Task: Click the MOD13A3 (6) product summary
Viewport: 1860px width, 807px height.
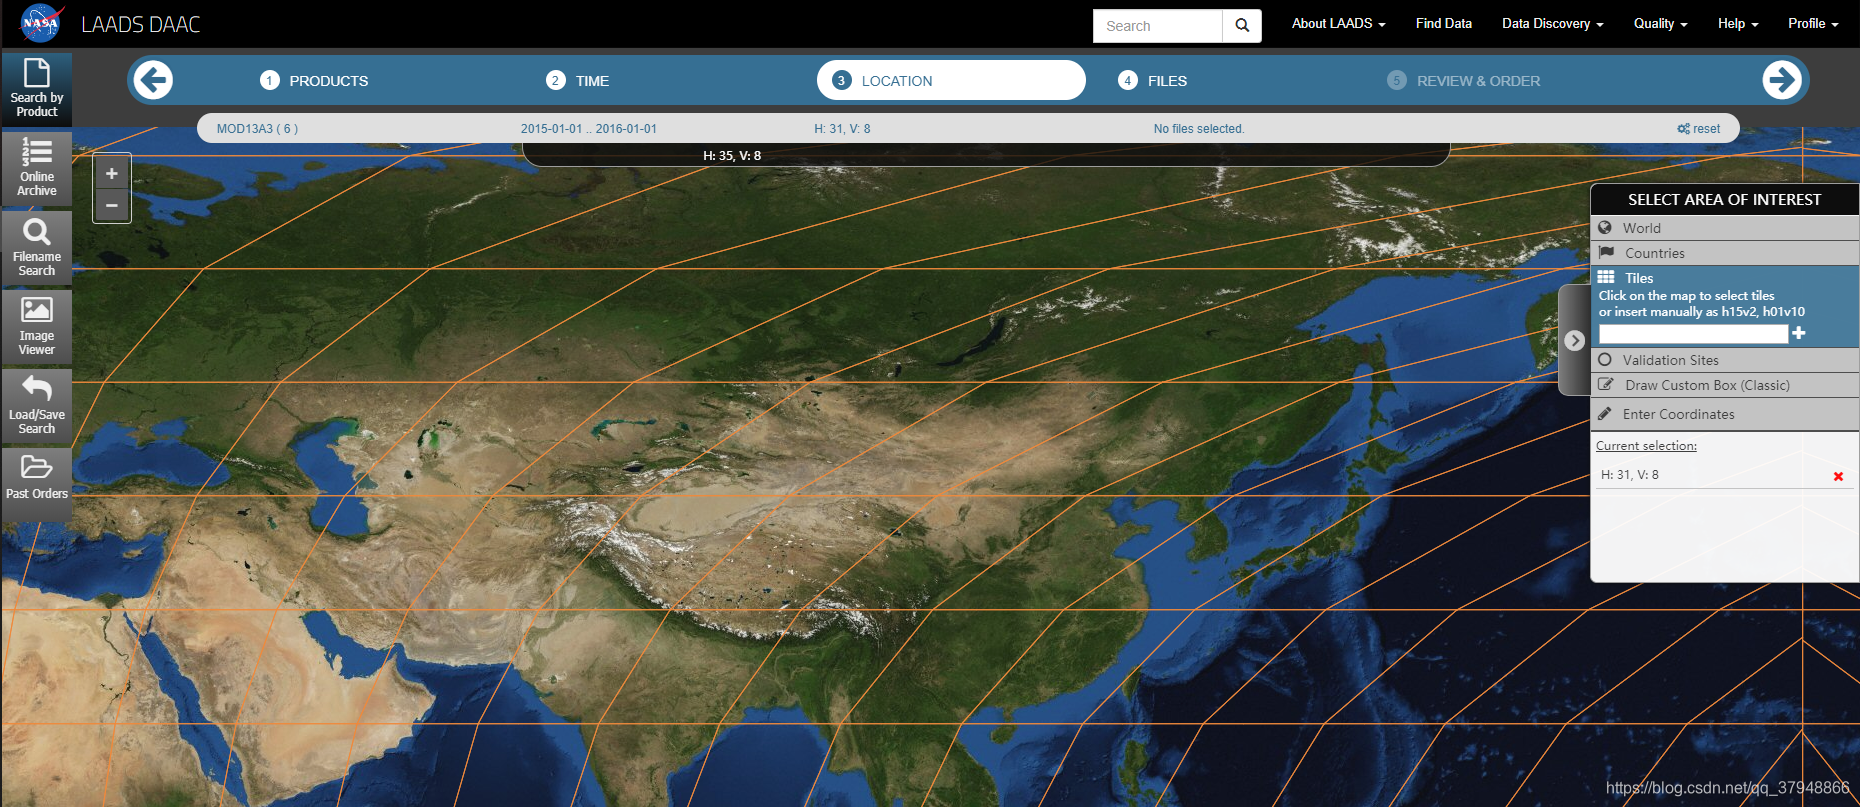Action: (x=257, y=129)
